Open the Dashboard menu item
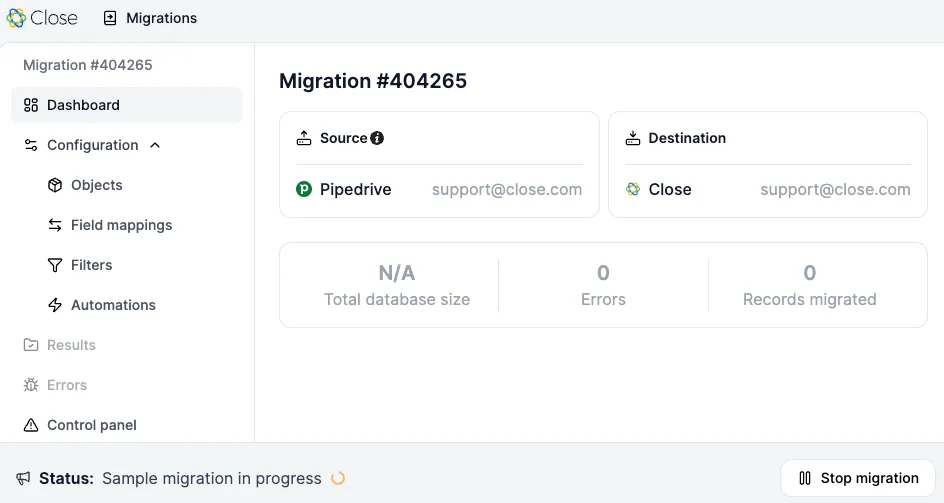 (x=126, y=105)
